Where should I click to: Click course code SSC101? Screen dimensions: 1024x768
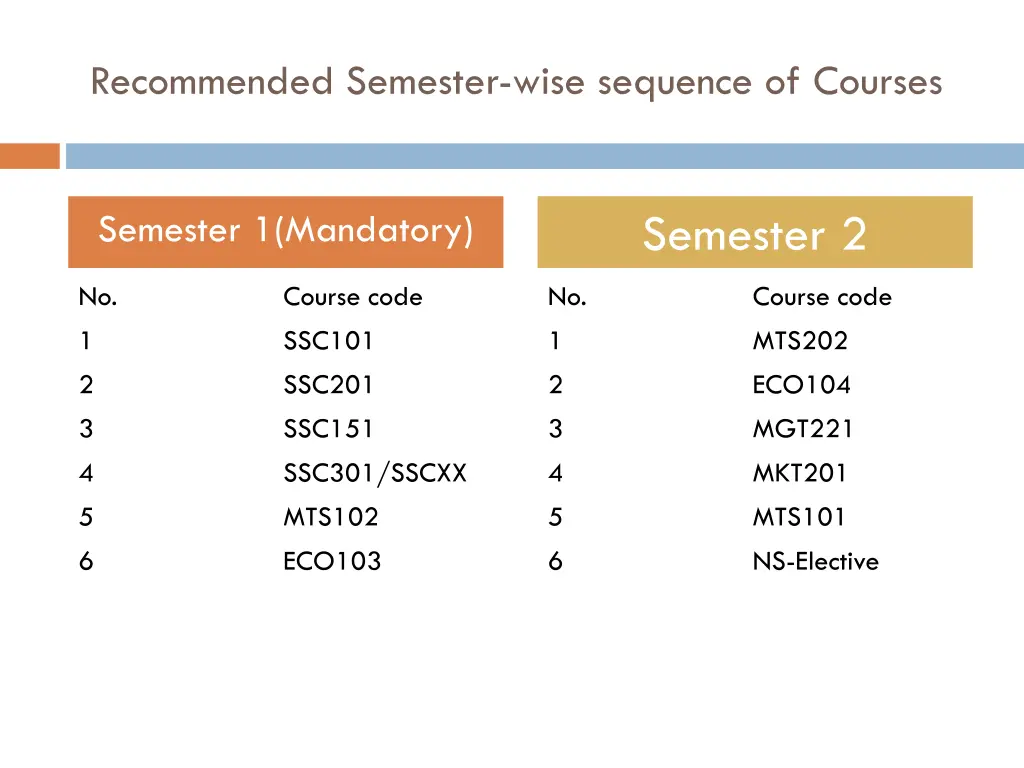point(328,341)
